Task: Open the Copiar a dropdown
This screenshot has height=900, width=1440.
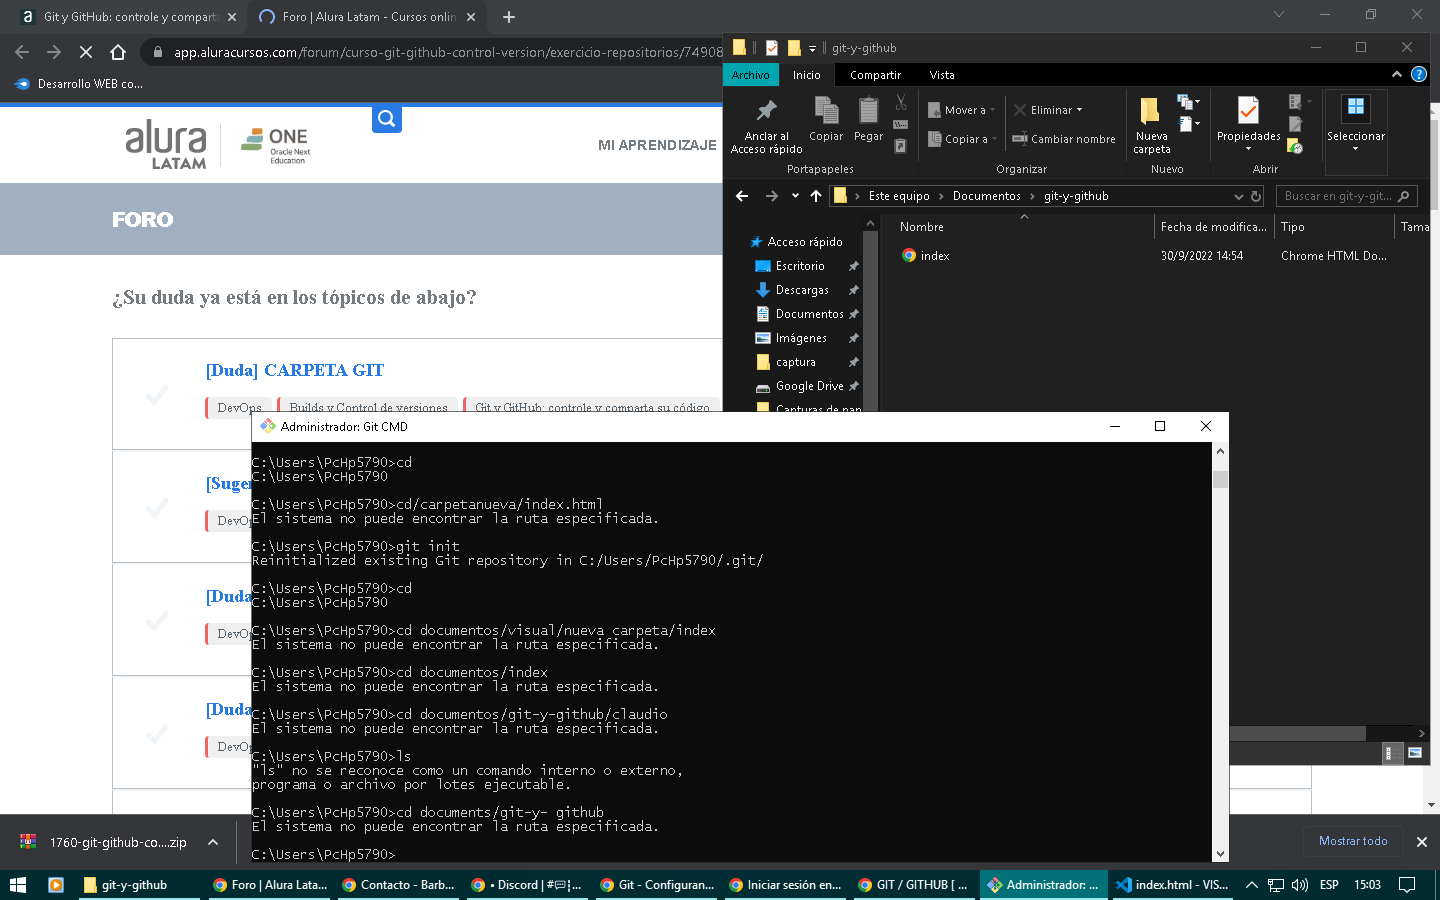Action: pos(962,139)
